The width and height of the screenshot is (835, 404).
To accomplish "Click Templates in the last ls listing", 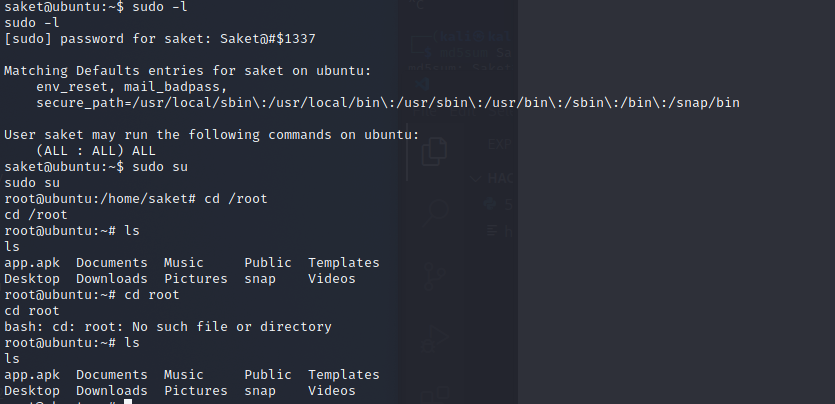I will tap(344, 375).
